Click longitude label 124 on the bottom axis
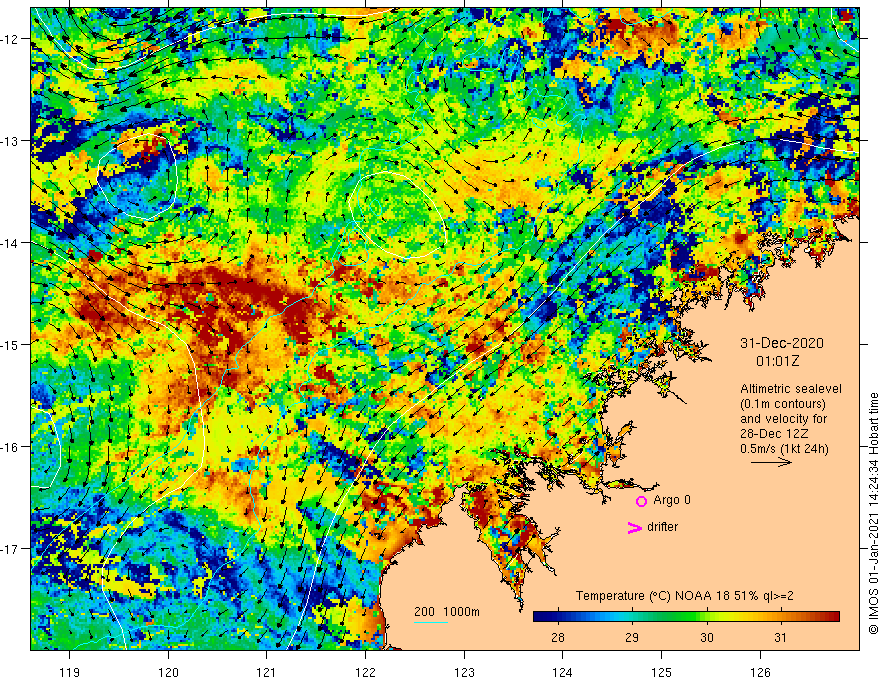Image resolution: width=880 pixels, height=680 pixels. [562, 672]
